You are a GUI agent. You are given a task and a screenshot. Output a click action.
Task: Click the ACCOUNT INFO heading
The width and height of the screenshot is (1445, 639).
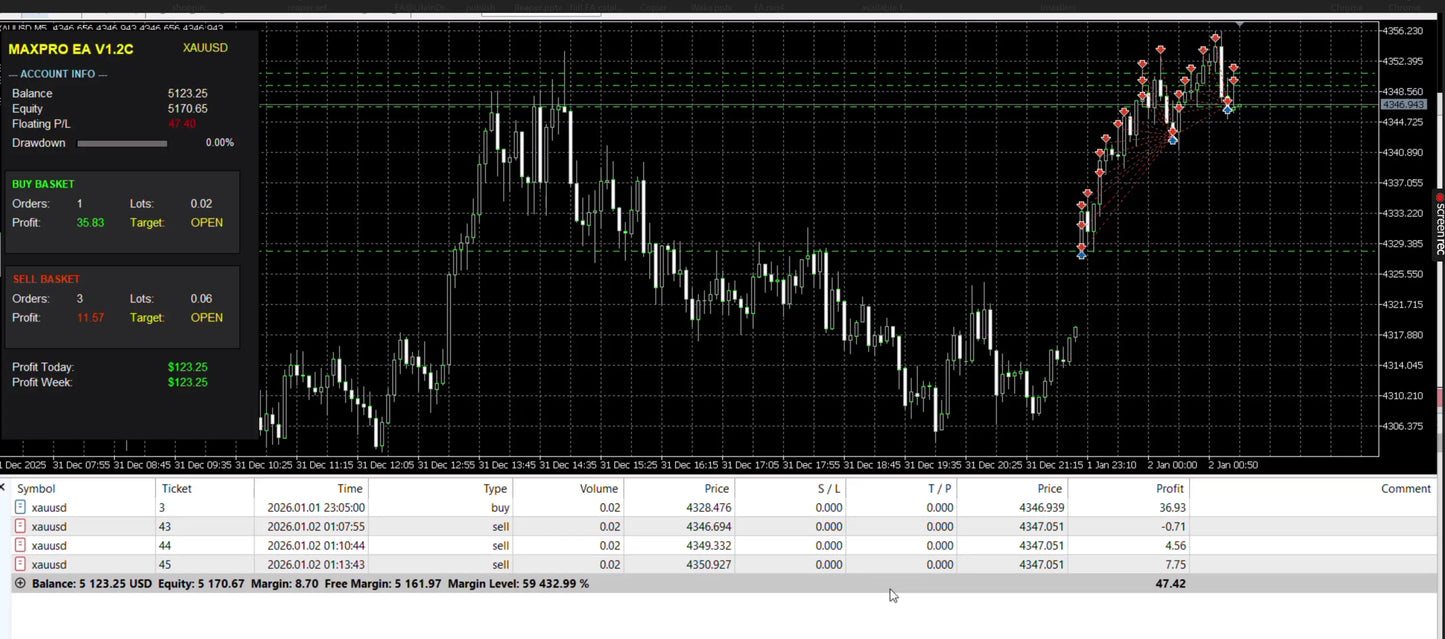58,74
